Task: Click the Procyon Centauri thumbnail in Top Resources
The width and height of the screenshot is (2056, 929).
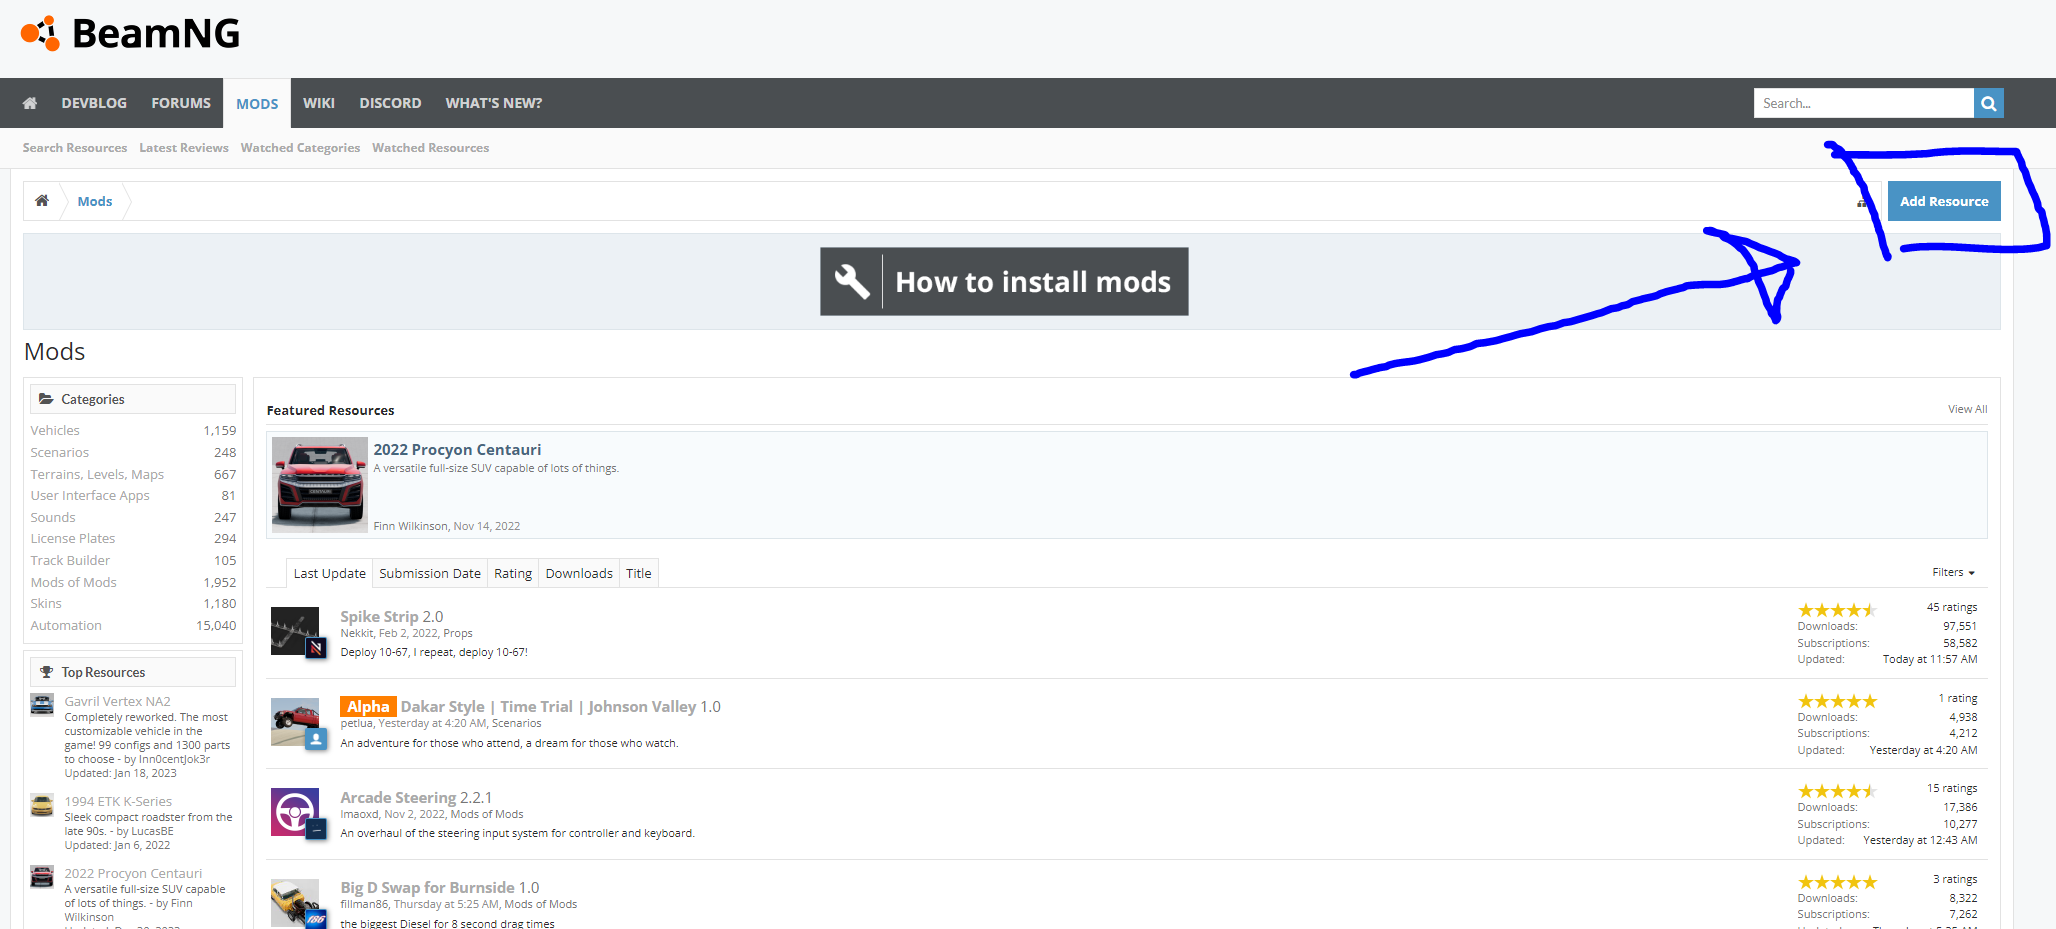Action: coord(42,877)
